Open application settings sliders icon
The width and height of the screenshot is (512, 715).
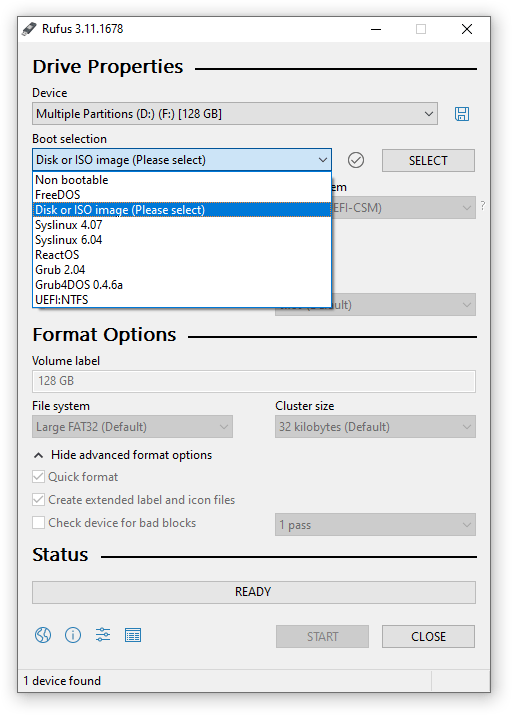click(103, 635)
